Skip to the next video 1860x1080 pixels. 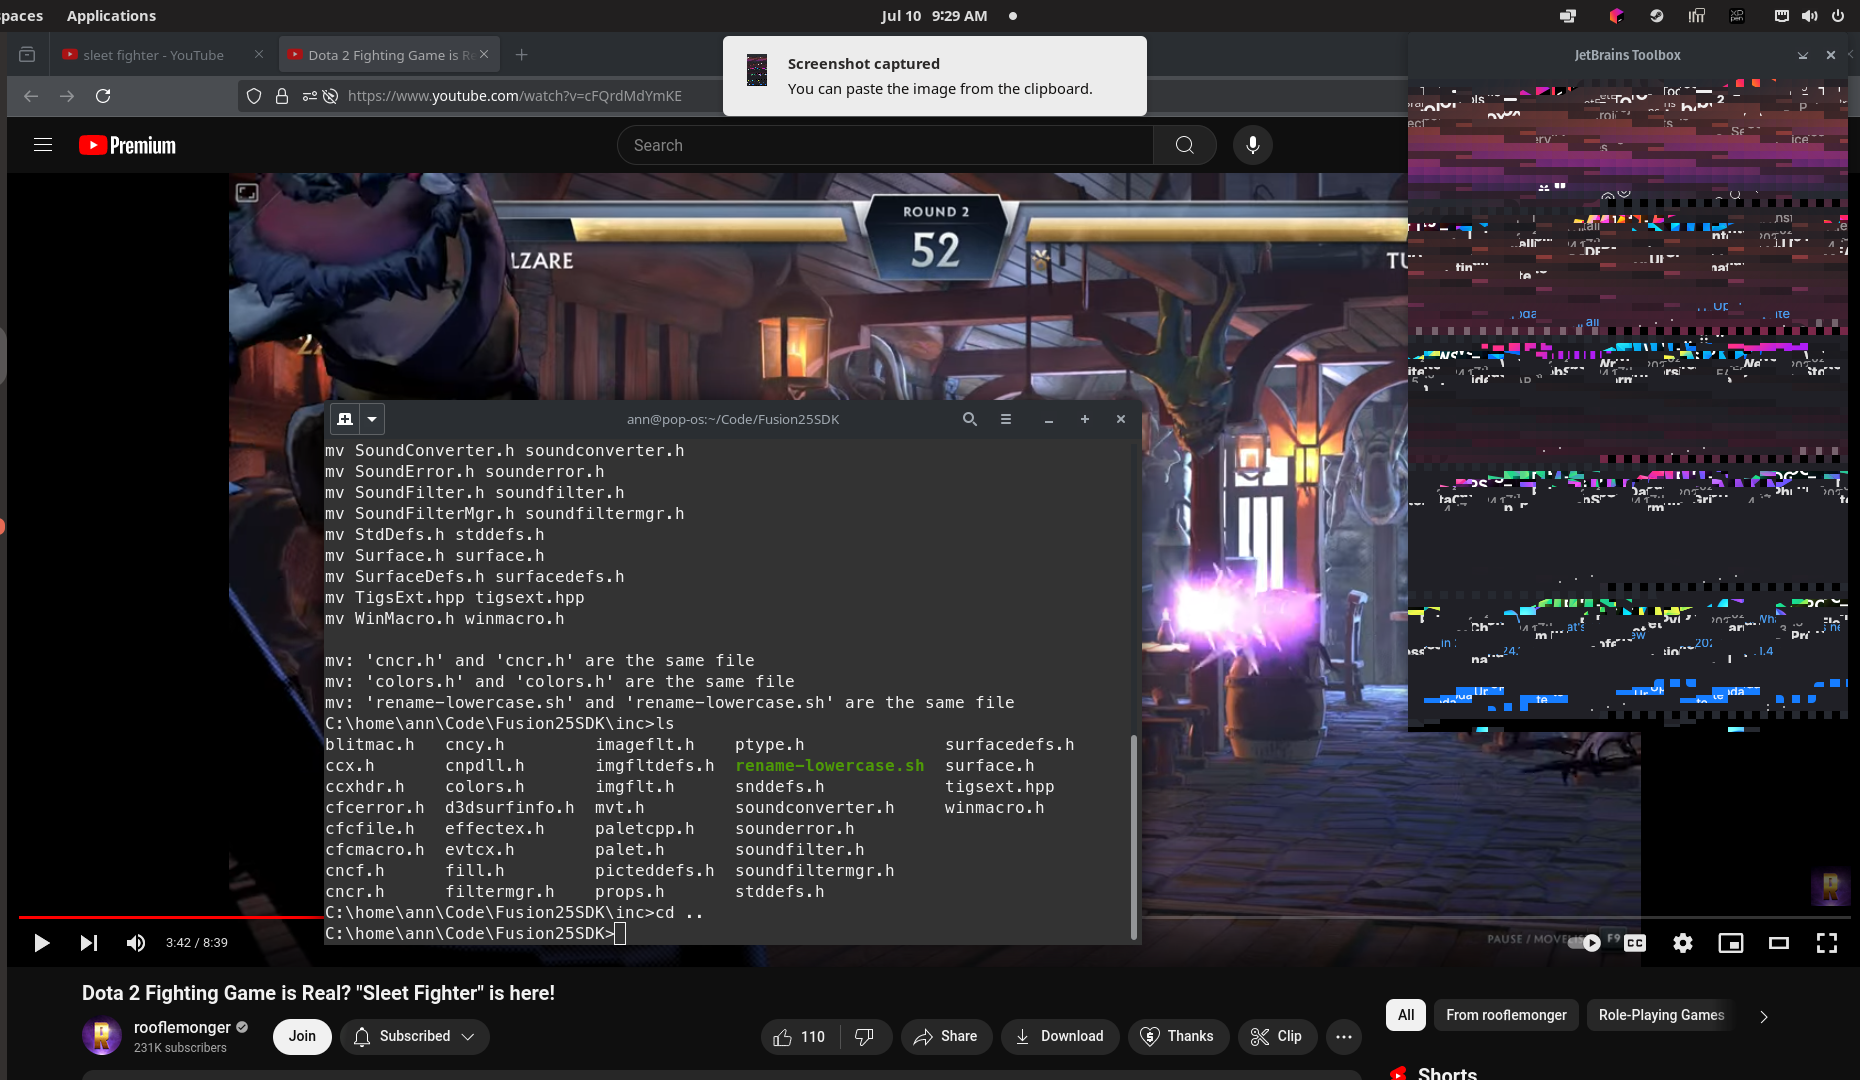89,943
